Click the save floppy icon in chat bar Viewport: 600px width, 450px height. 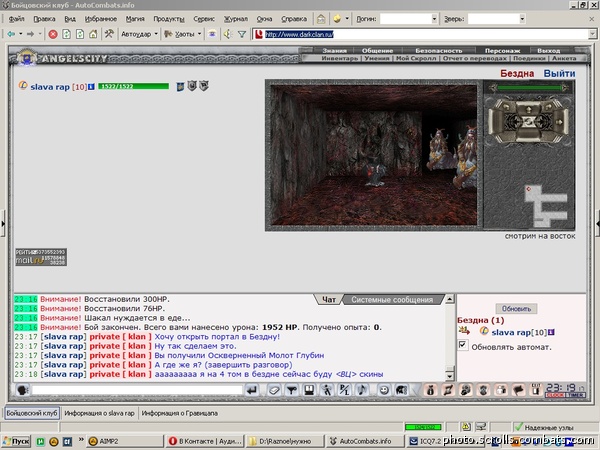tap(309, 390)
